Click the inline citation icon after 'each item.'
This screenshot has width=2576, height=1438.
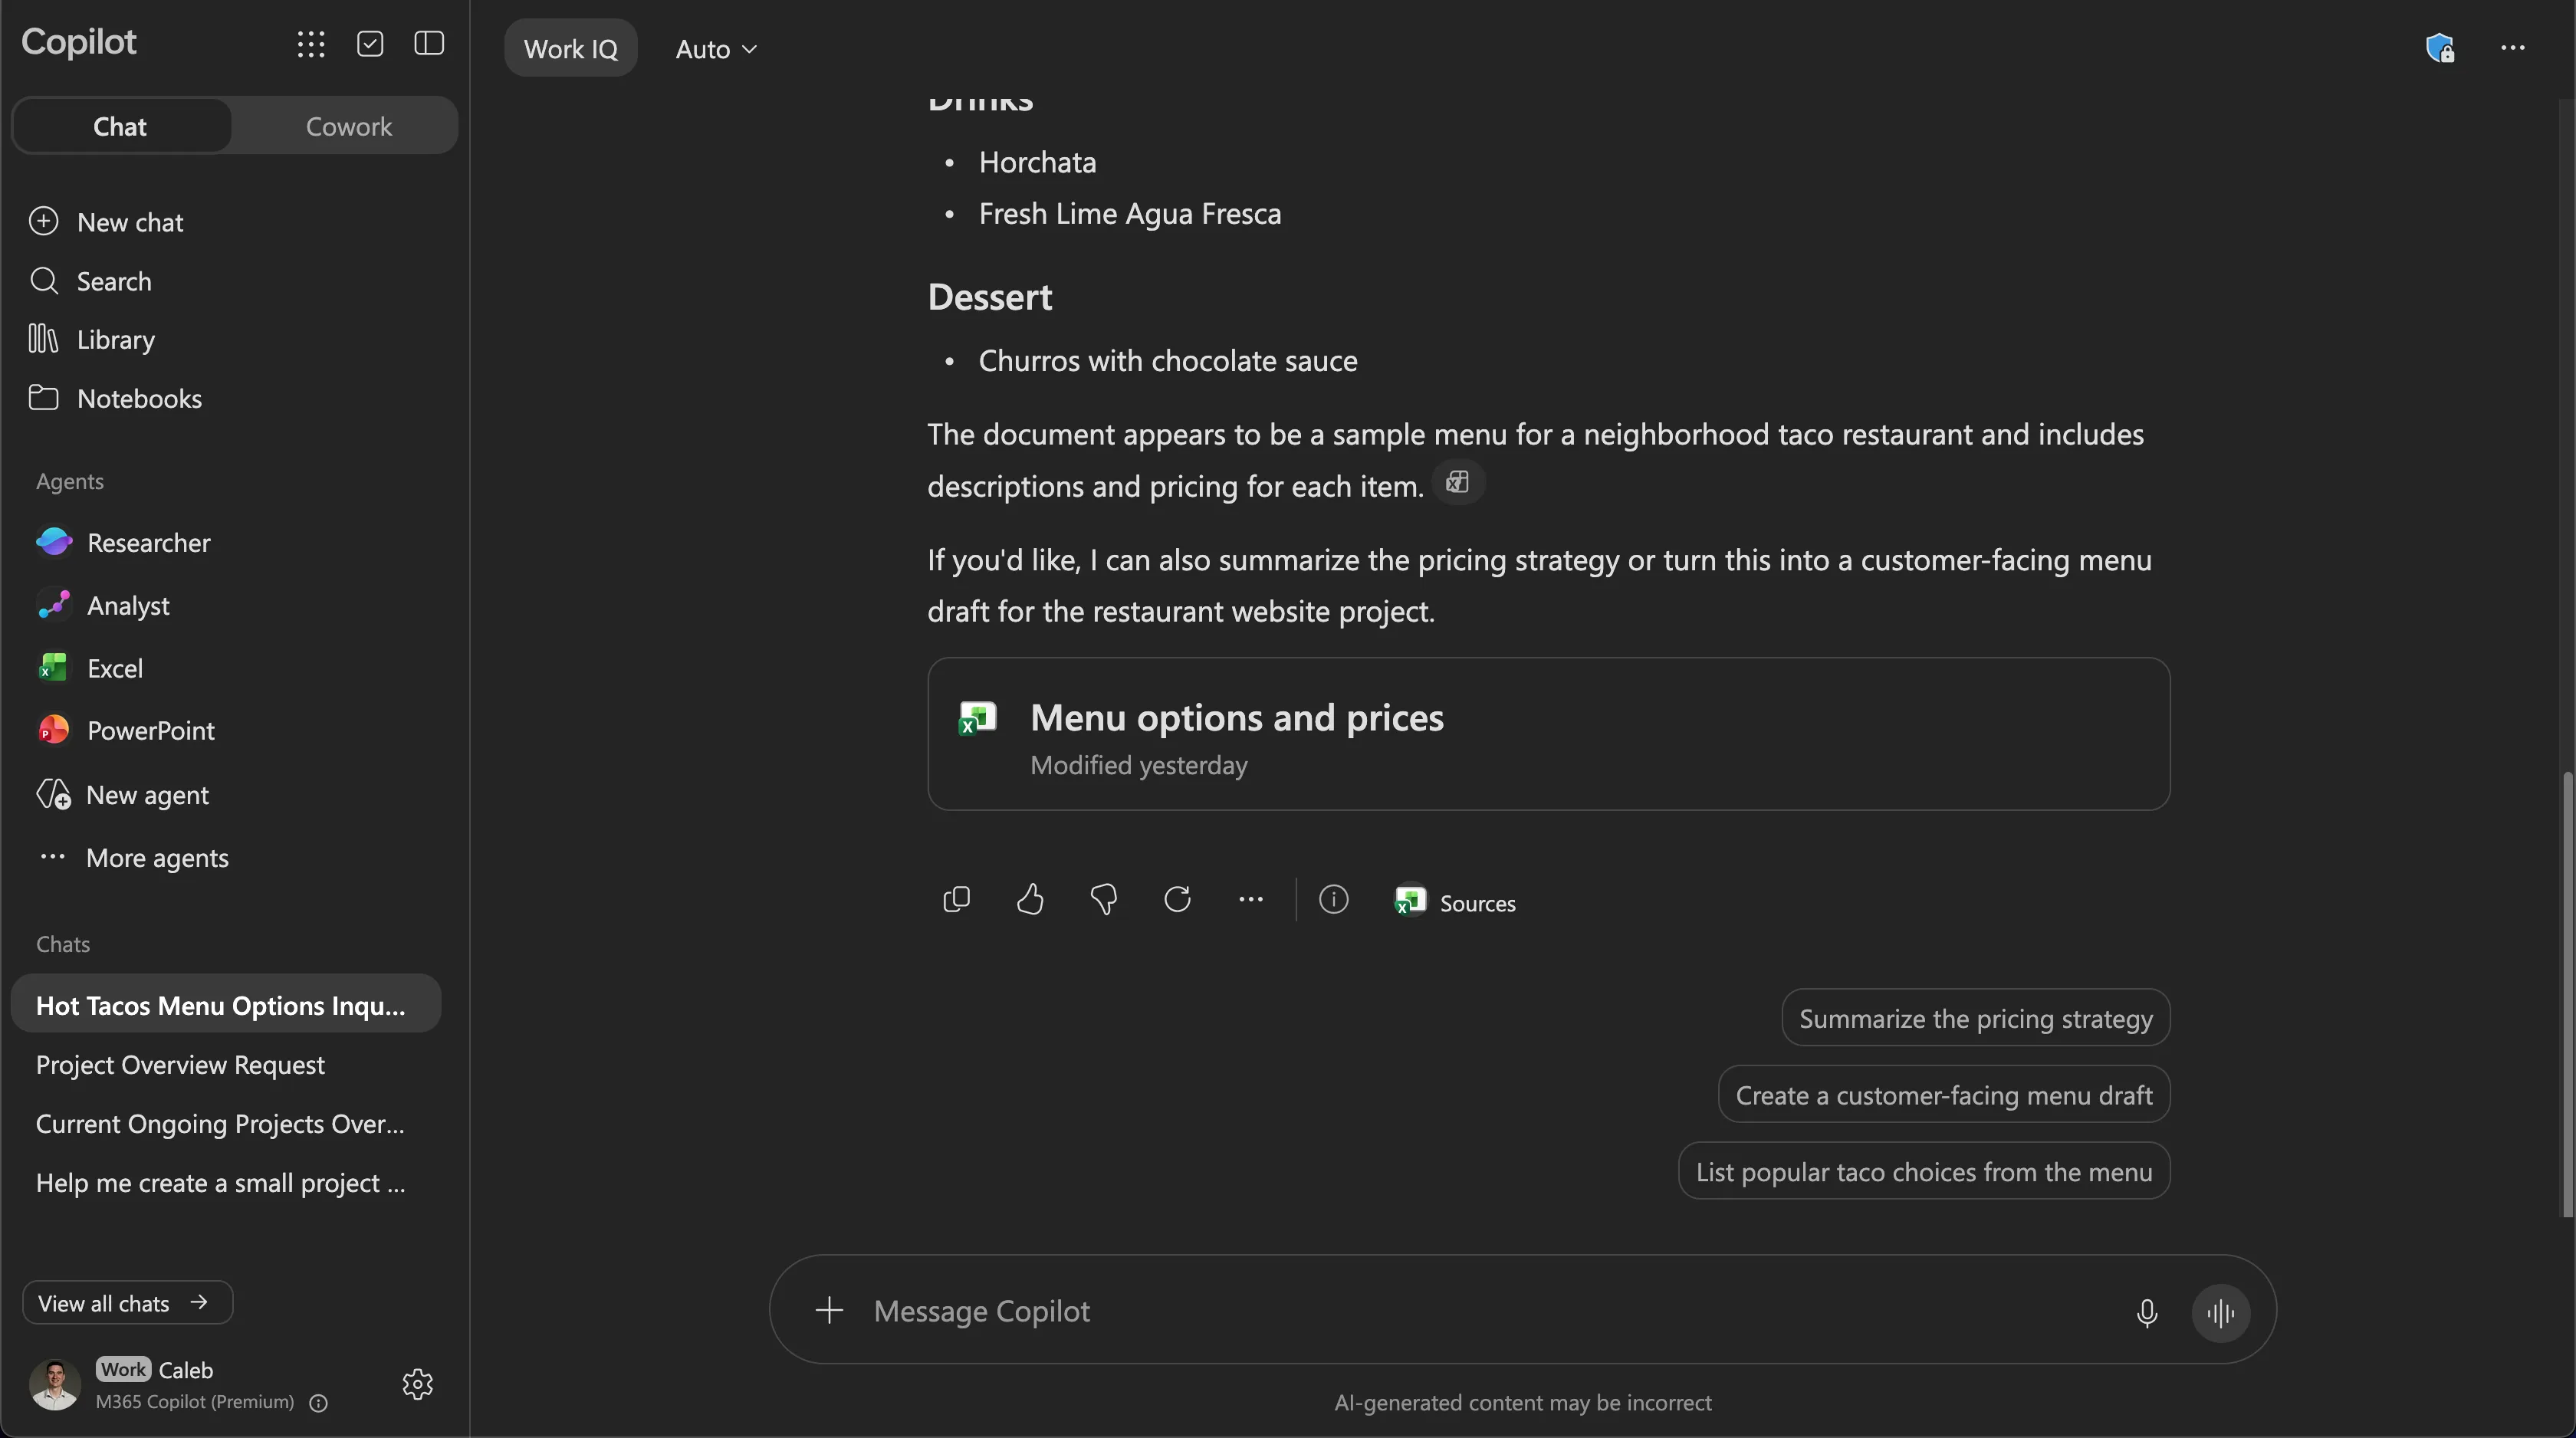click(1458, 483)
